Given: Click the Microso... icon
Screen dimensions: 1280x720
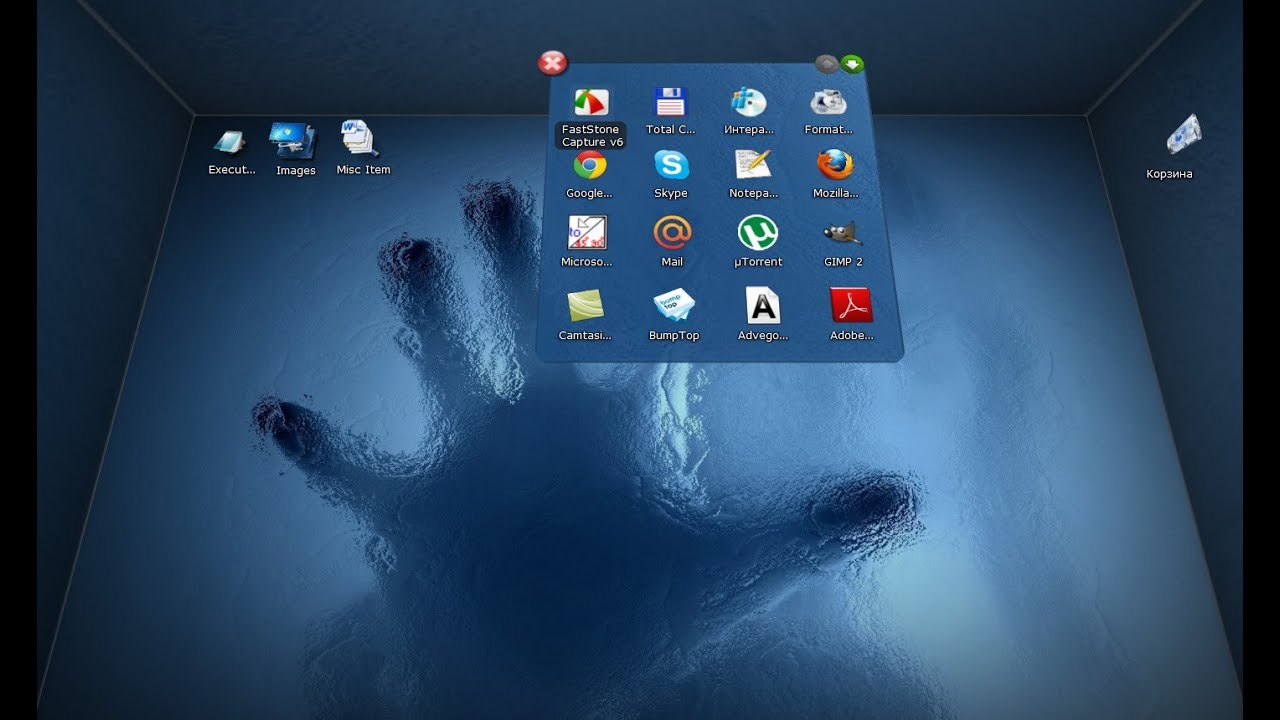Looking at the screenshot, I should pos(587,233).
